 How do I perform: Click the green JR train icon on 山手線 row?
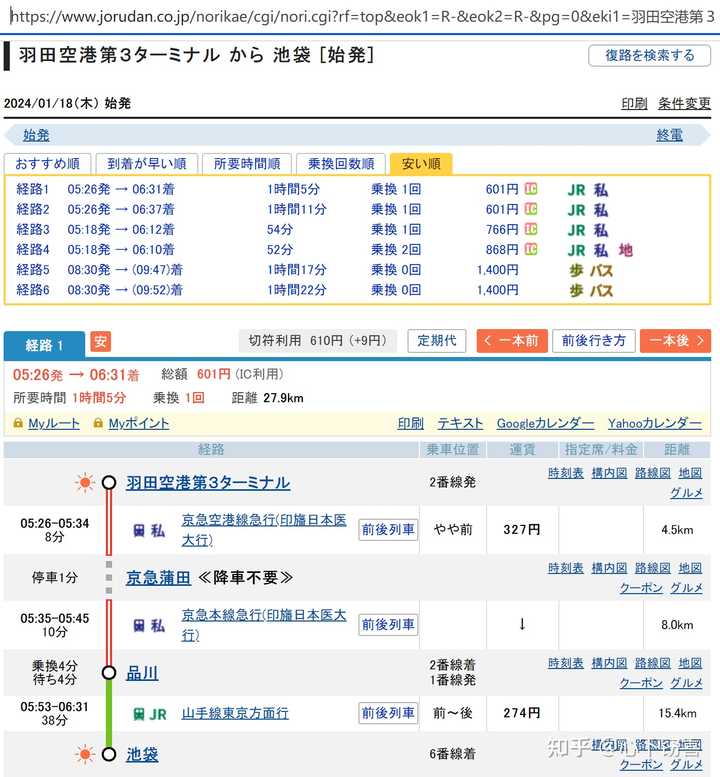coord(139,714)
